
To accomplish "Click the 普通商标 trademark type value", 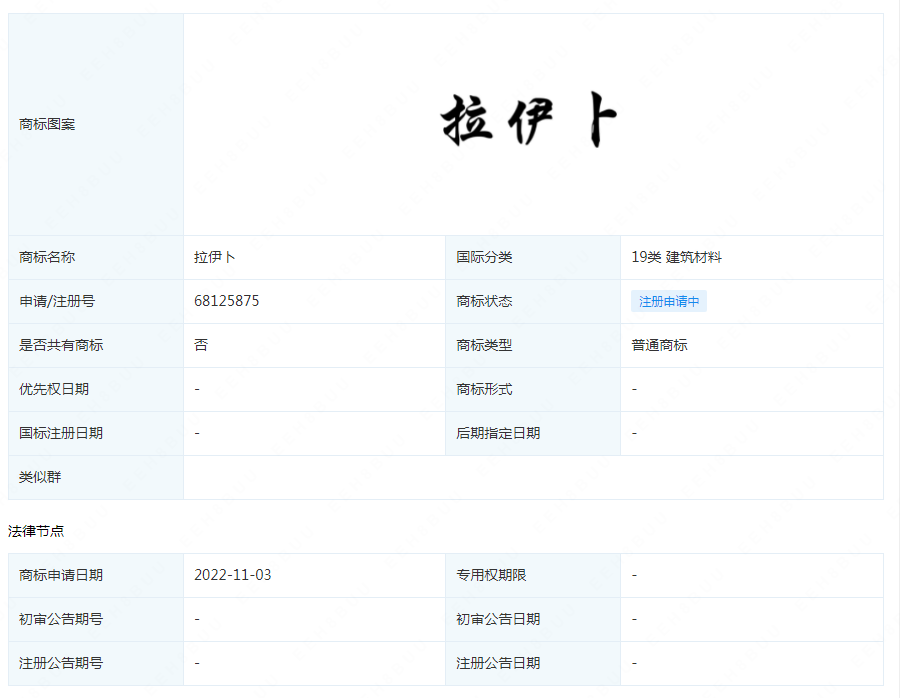I will [x=660, y=345].
